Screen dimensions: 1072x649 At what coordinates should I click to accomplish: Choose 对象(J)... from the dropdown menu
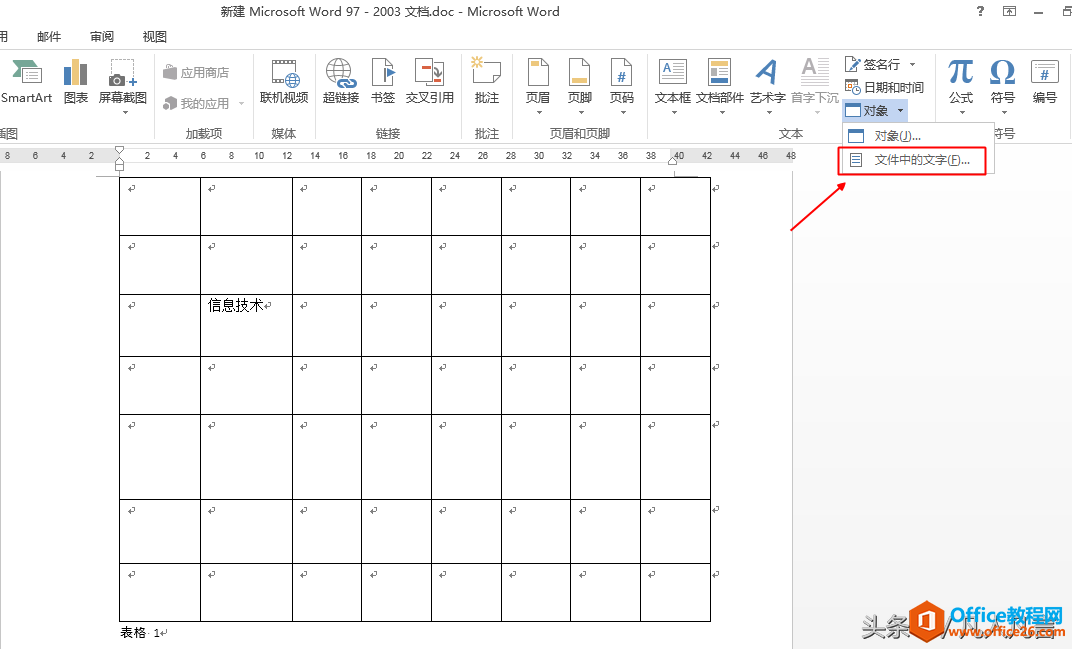[x=916, y=136]
